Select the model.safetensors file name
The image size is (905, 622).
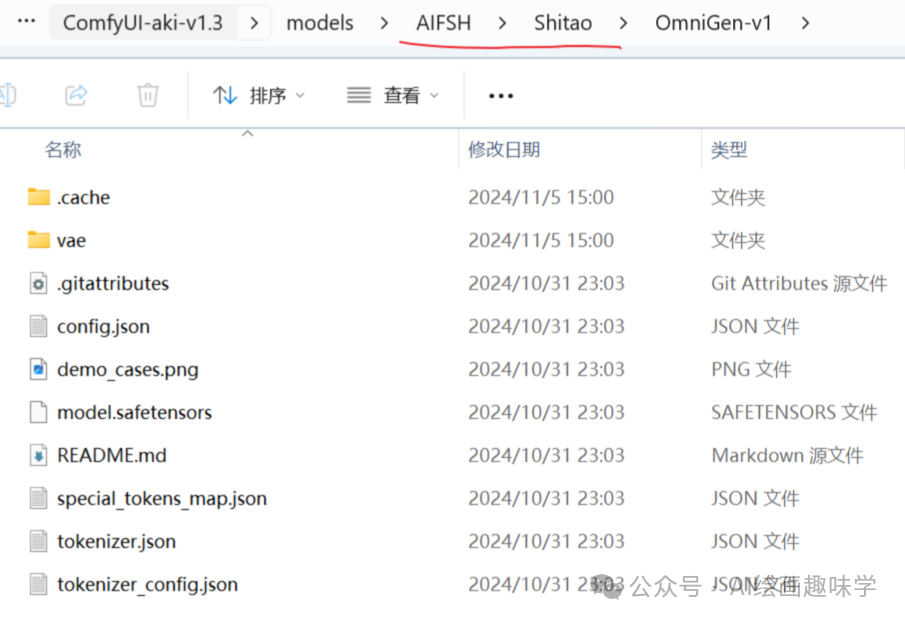(x=134, y=413)
